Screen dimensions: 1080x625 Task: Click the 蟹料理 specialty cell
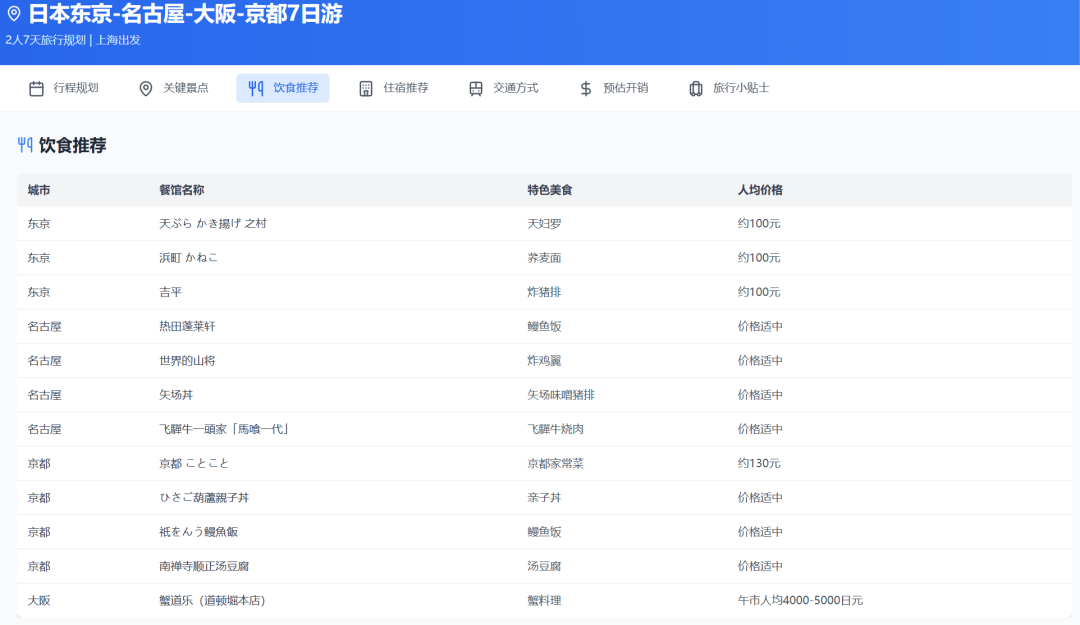544,601
